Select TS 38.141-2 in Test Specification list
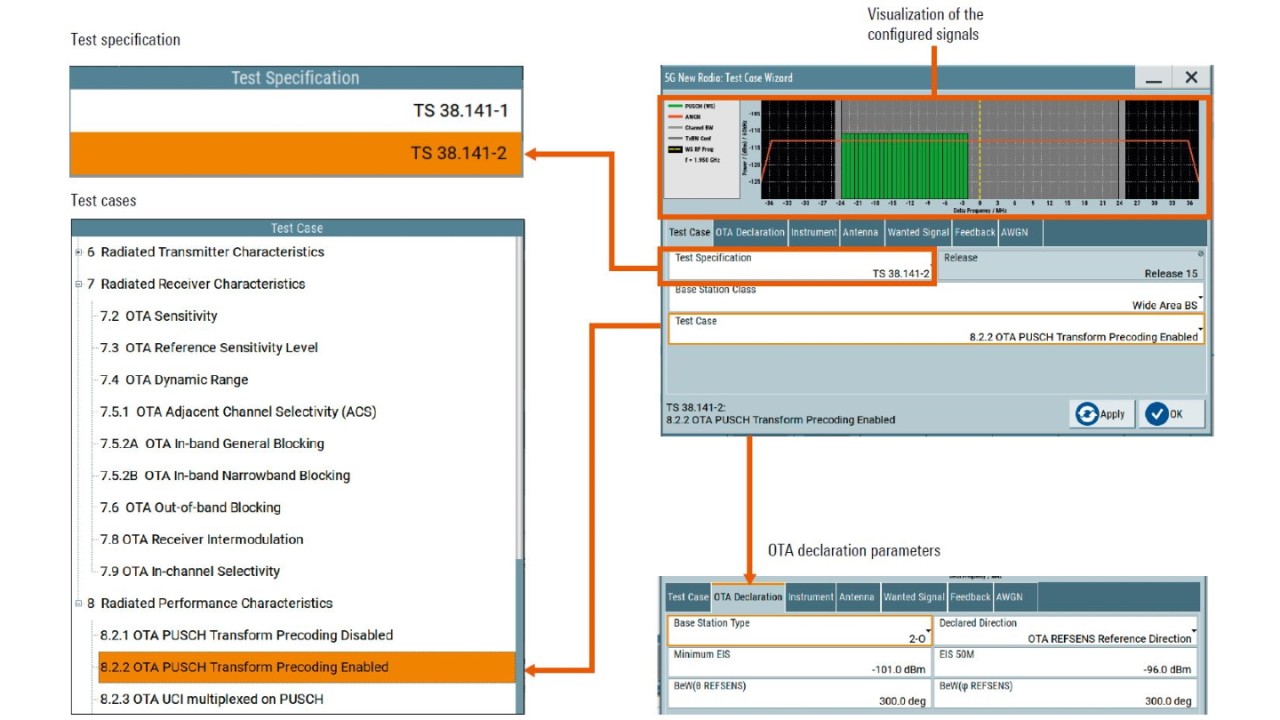1280x720 pixels. pyautogui.click(x=296, y=154)
